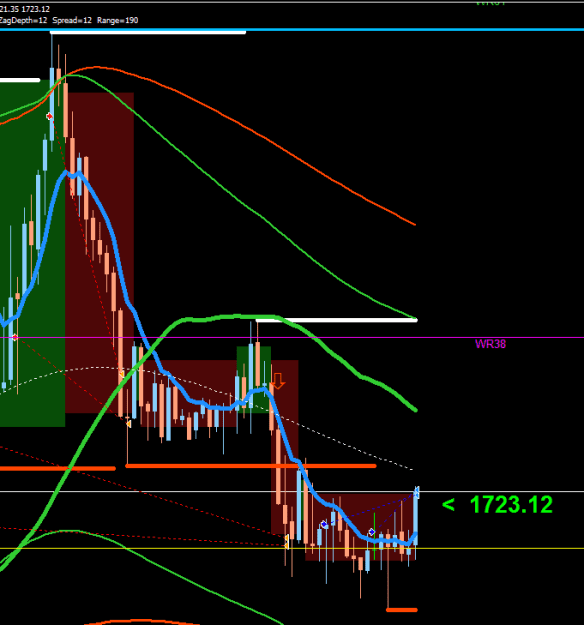Click the green 1723.12 price label
The height and width of the screenshot is (625, 584).
coord(511,505)
